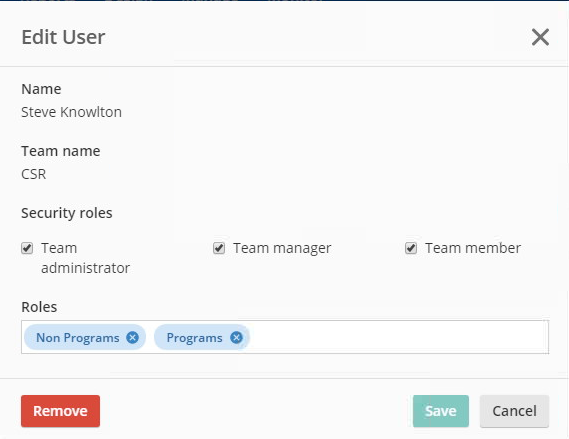Click the Edit User dialog title
Viewport: 569px width, 439px height.
tap(64, 37)
